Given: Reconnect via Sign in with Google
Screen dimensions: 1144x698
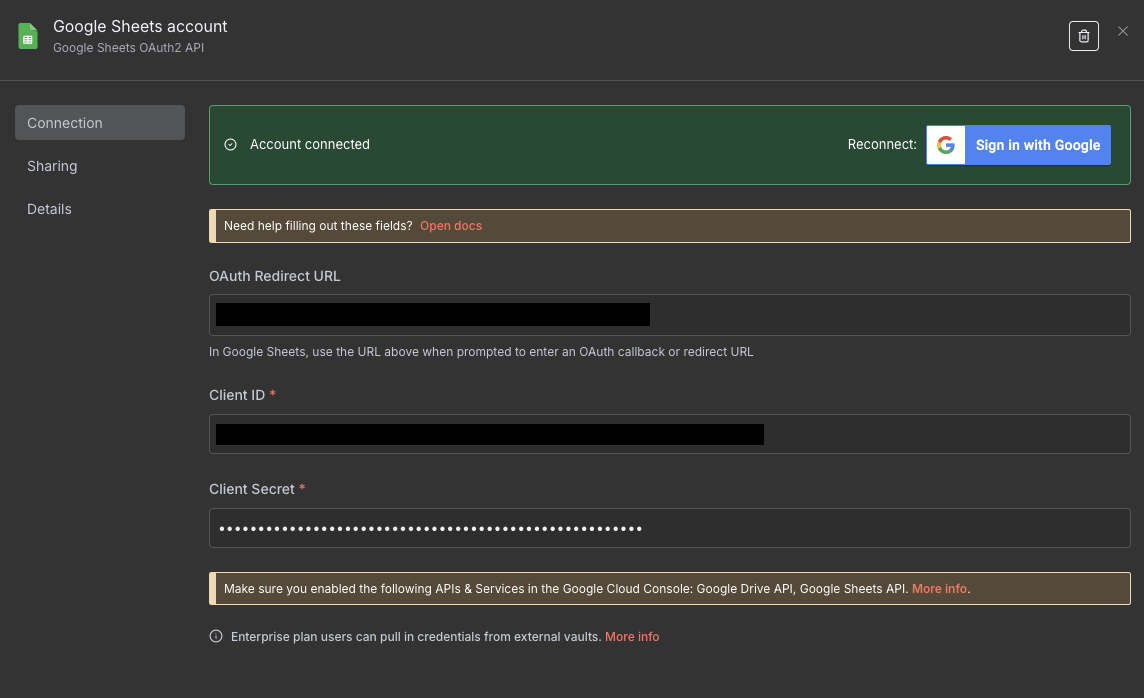Looking at the screenshot, I should [1037, 144].
